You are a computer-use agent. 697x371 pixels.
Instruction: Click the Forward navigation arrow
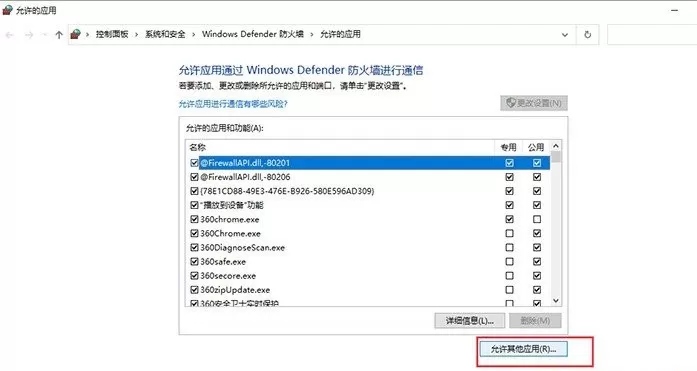29,35
